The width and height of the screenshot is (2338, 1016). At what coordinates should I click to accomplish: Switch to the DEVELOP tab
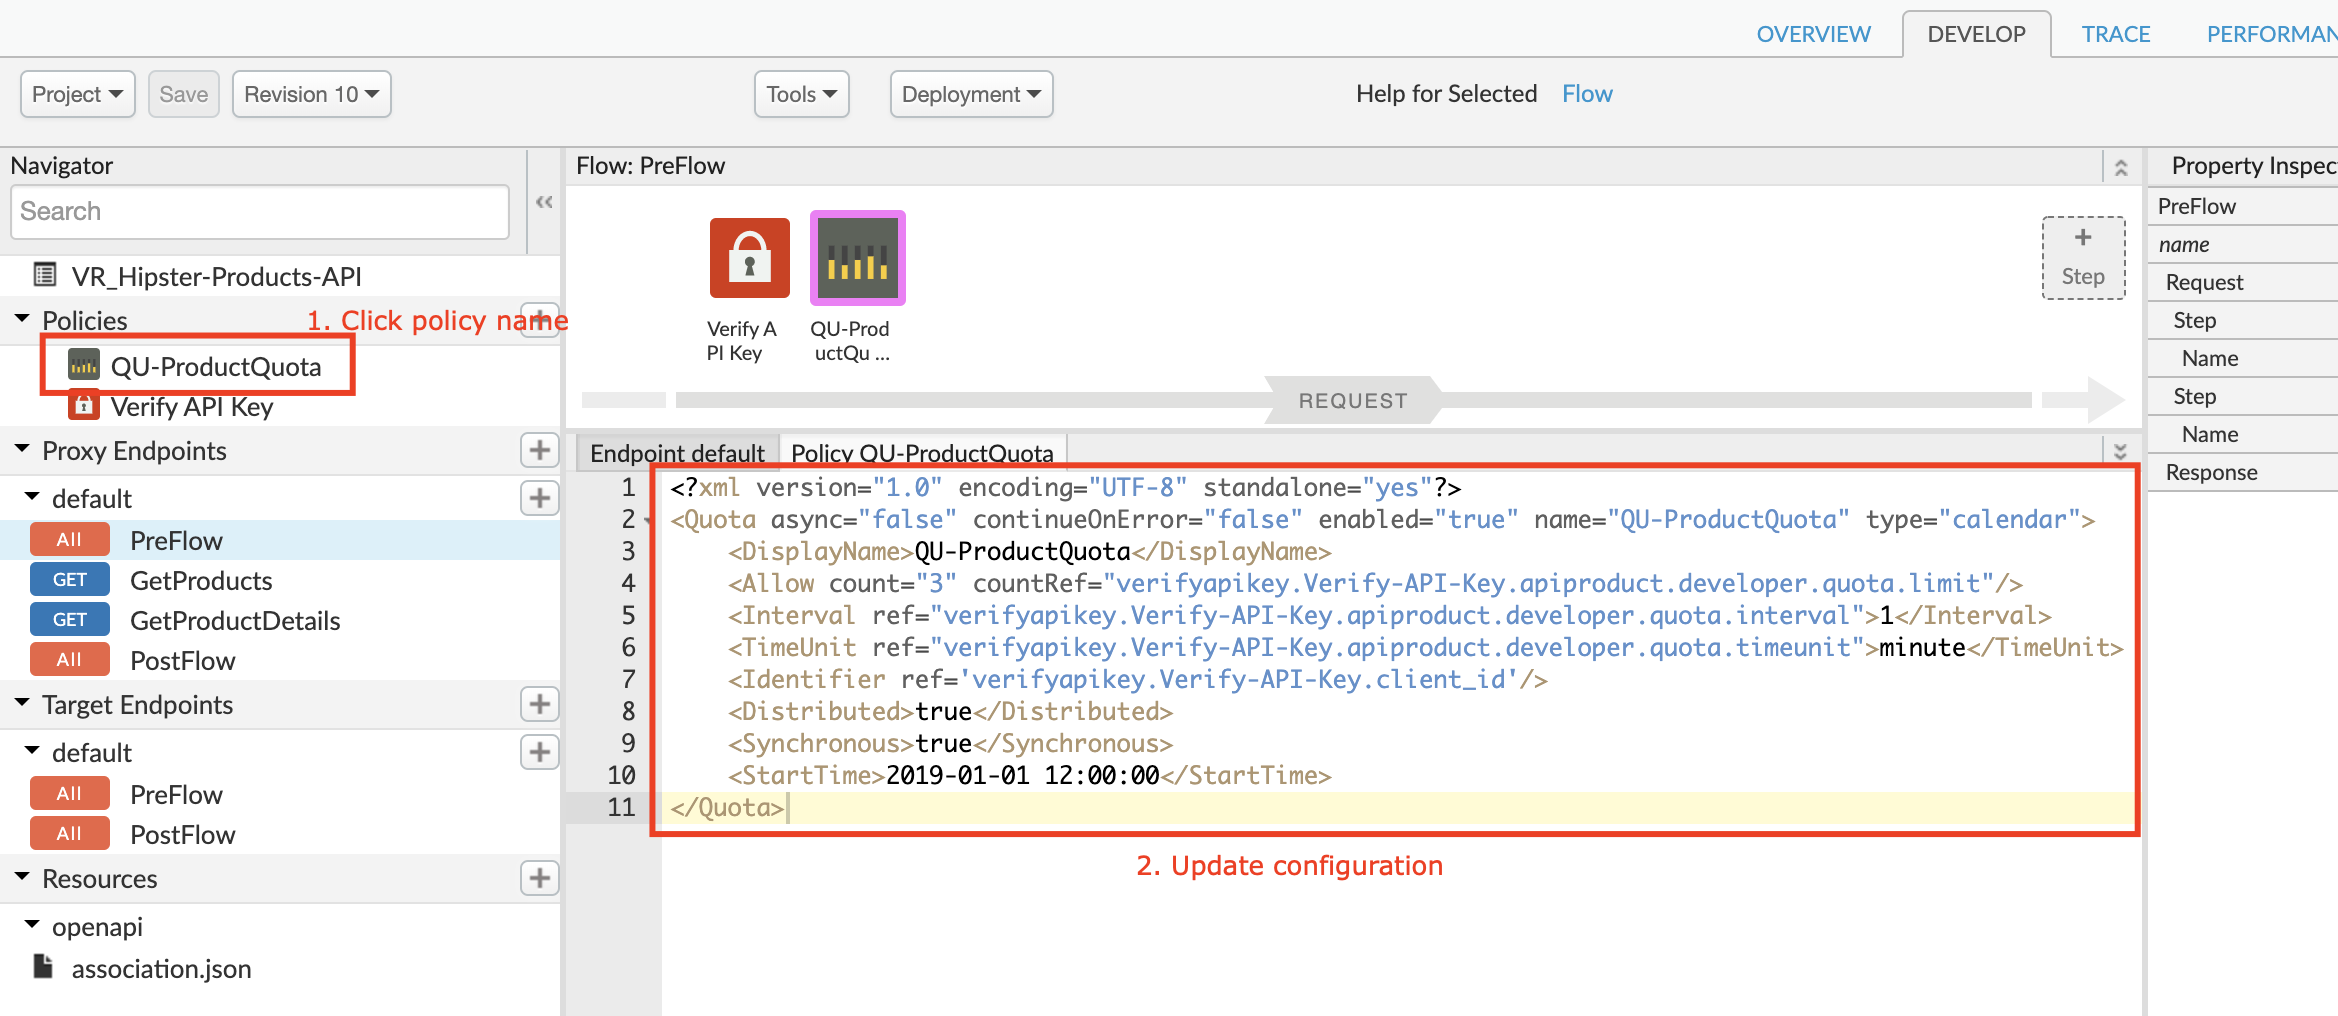pyautogui.click(x=1976, y=34)
